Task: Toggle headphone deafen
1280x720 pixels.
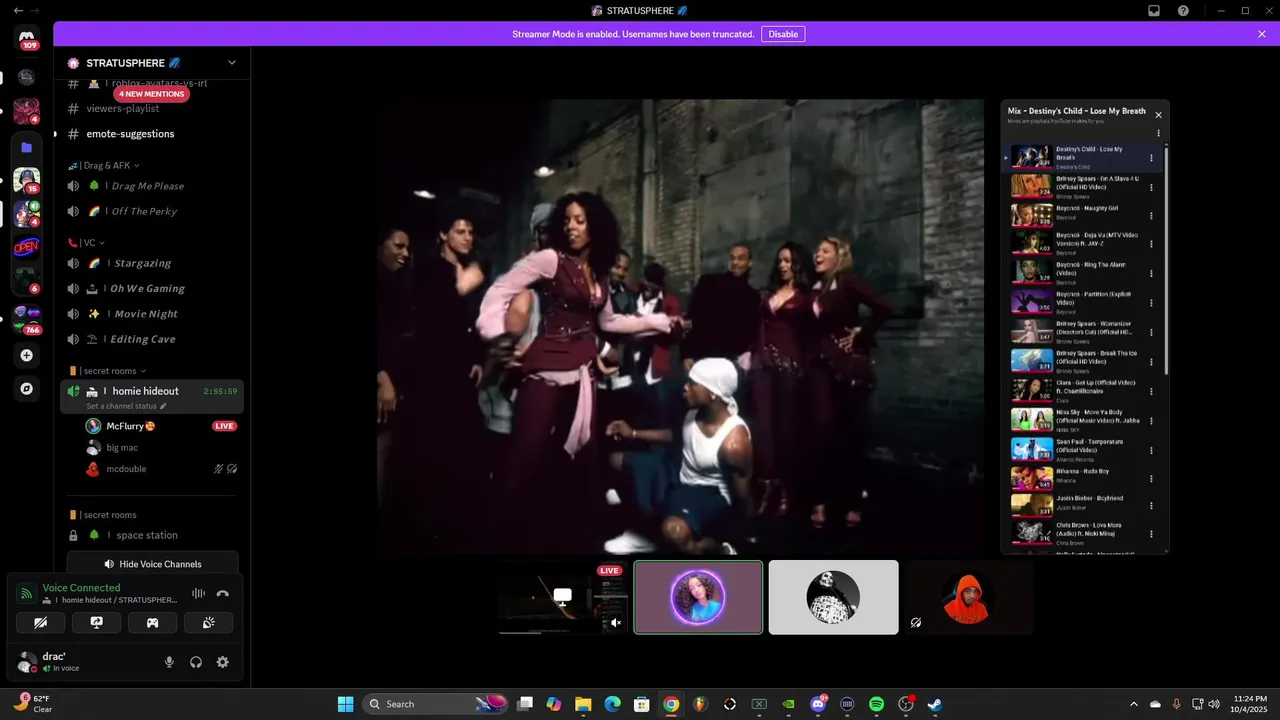Action: 196,662
